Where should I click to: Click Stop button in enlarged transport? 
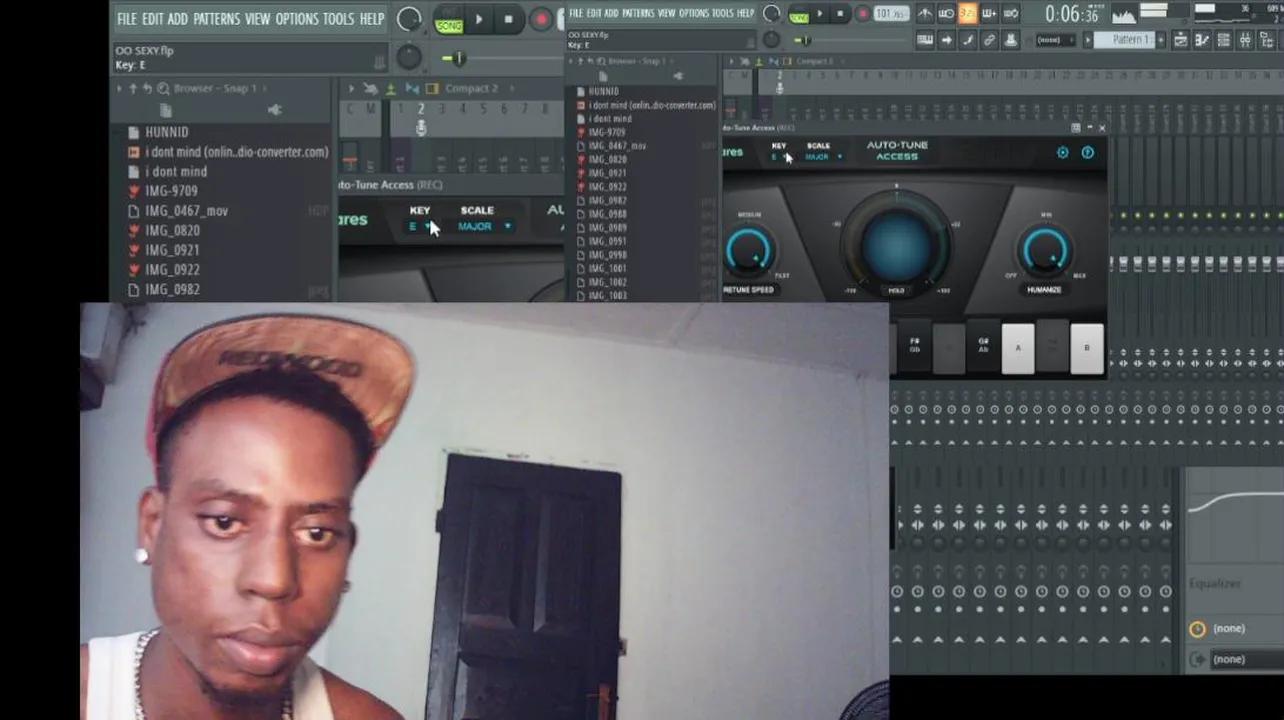508,19
